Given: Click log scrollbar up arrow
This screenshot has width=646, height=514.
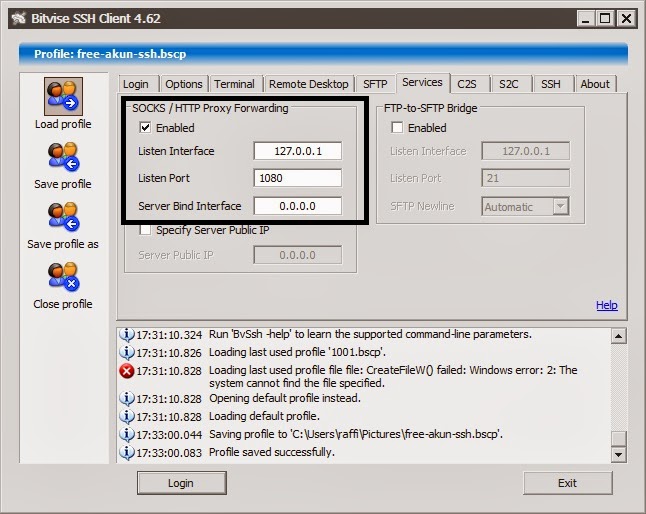Looking at the screenshot, I should pos(618,336).
